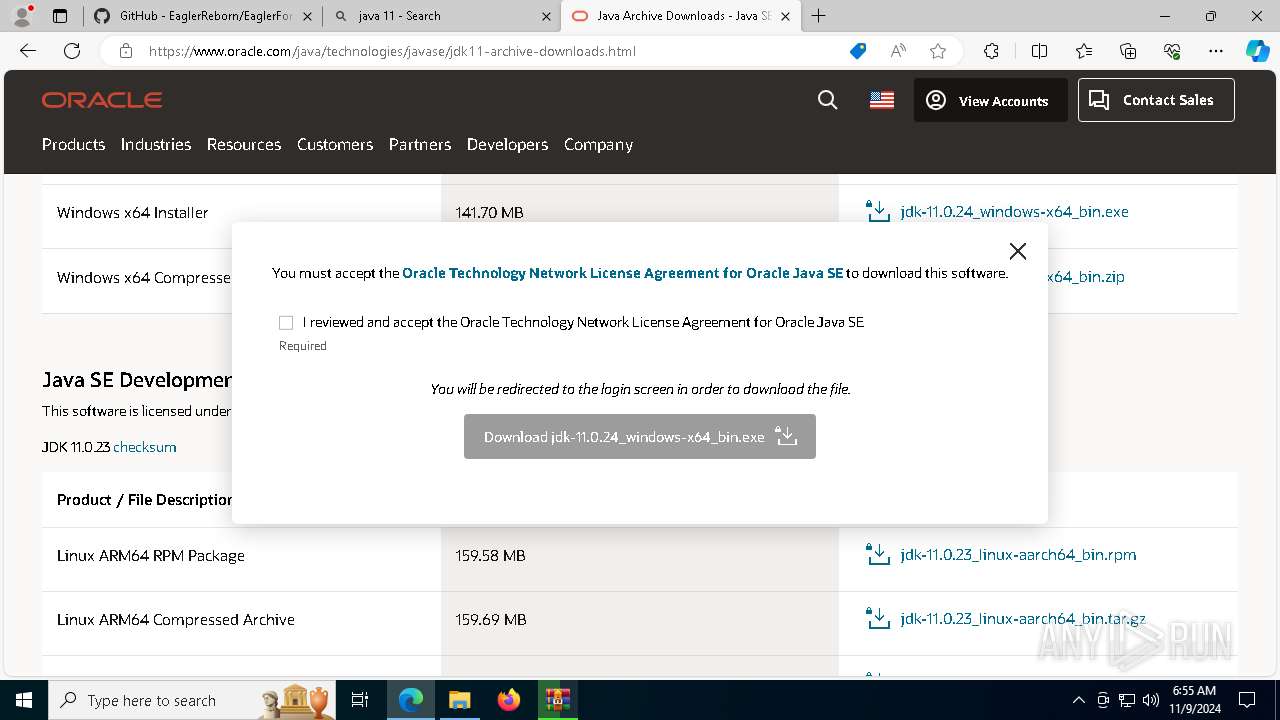
Task: Close the license agreement dialog
Action: click(1017, 251)
